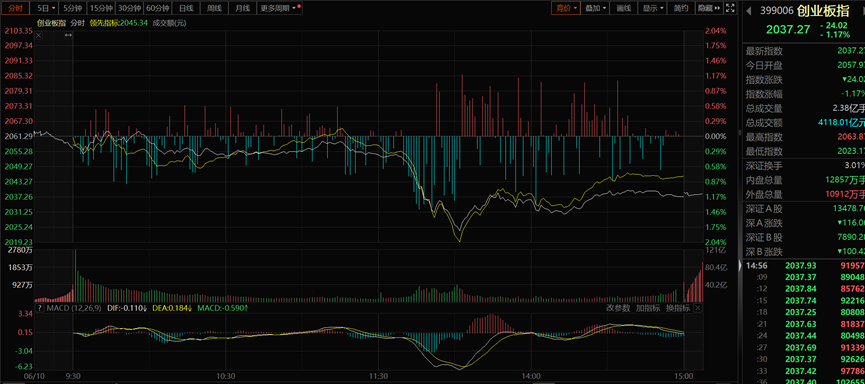Click the horizontal double-arrow stretch icon
This screenshot has width=865, height=384.
(x=68, y=35)
